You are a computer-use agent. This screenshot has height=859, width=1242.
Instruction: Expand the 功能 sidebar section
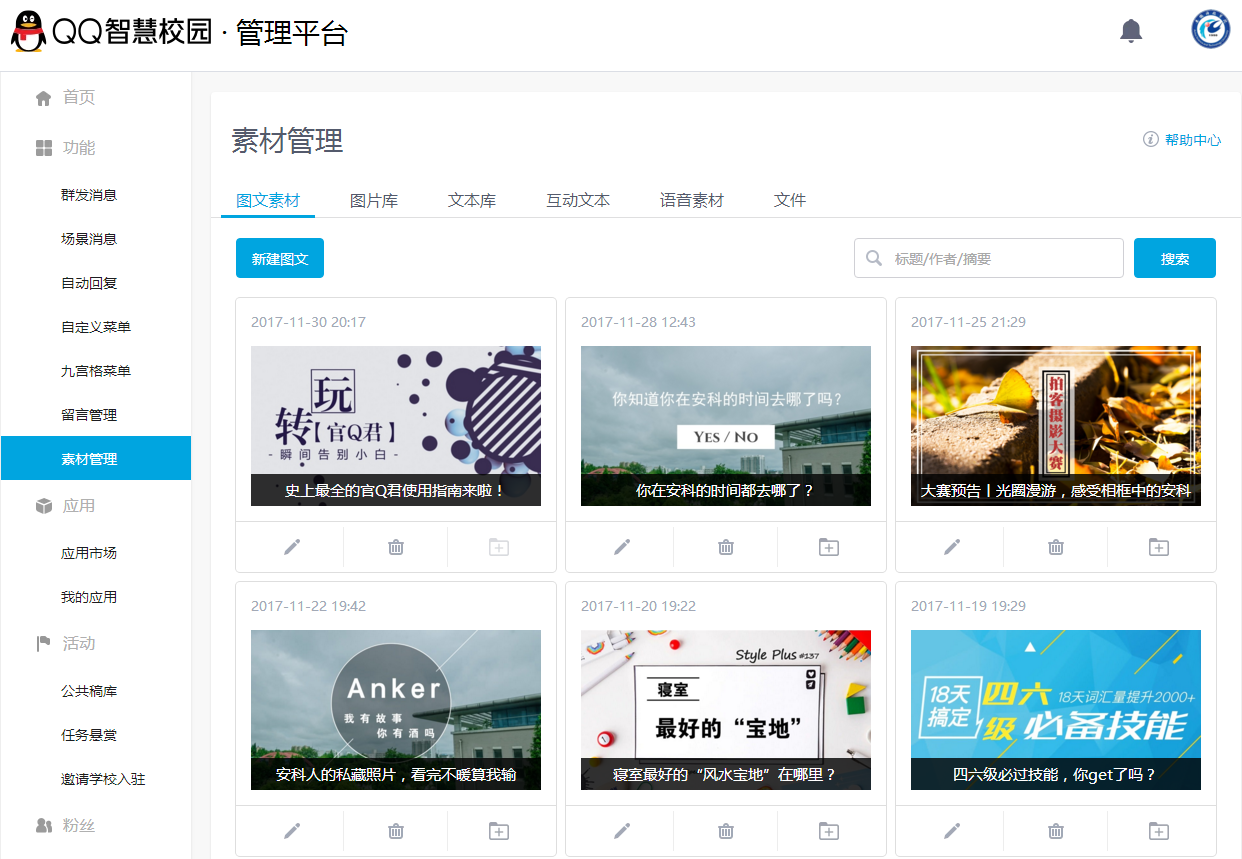tap(78, 148)
